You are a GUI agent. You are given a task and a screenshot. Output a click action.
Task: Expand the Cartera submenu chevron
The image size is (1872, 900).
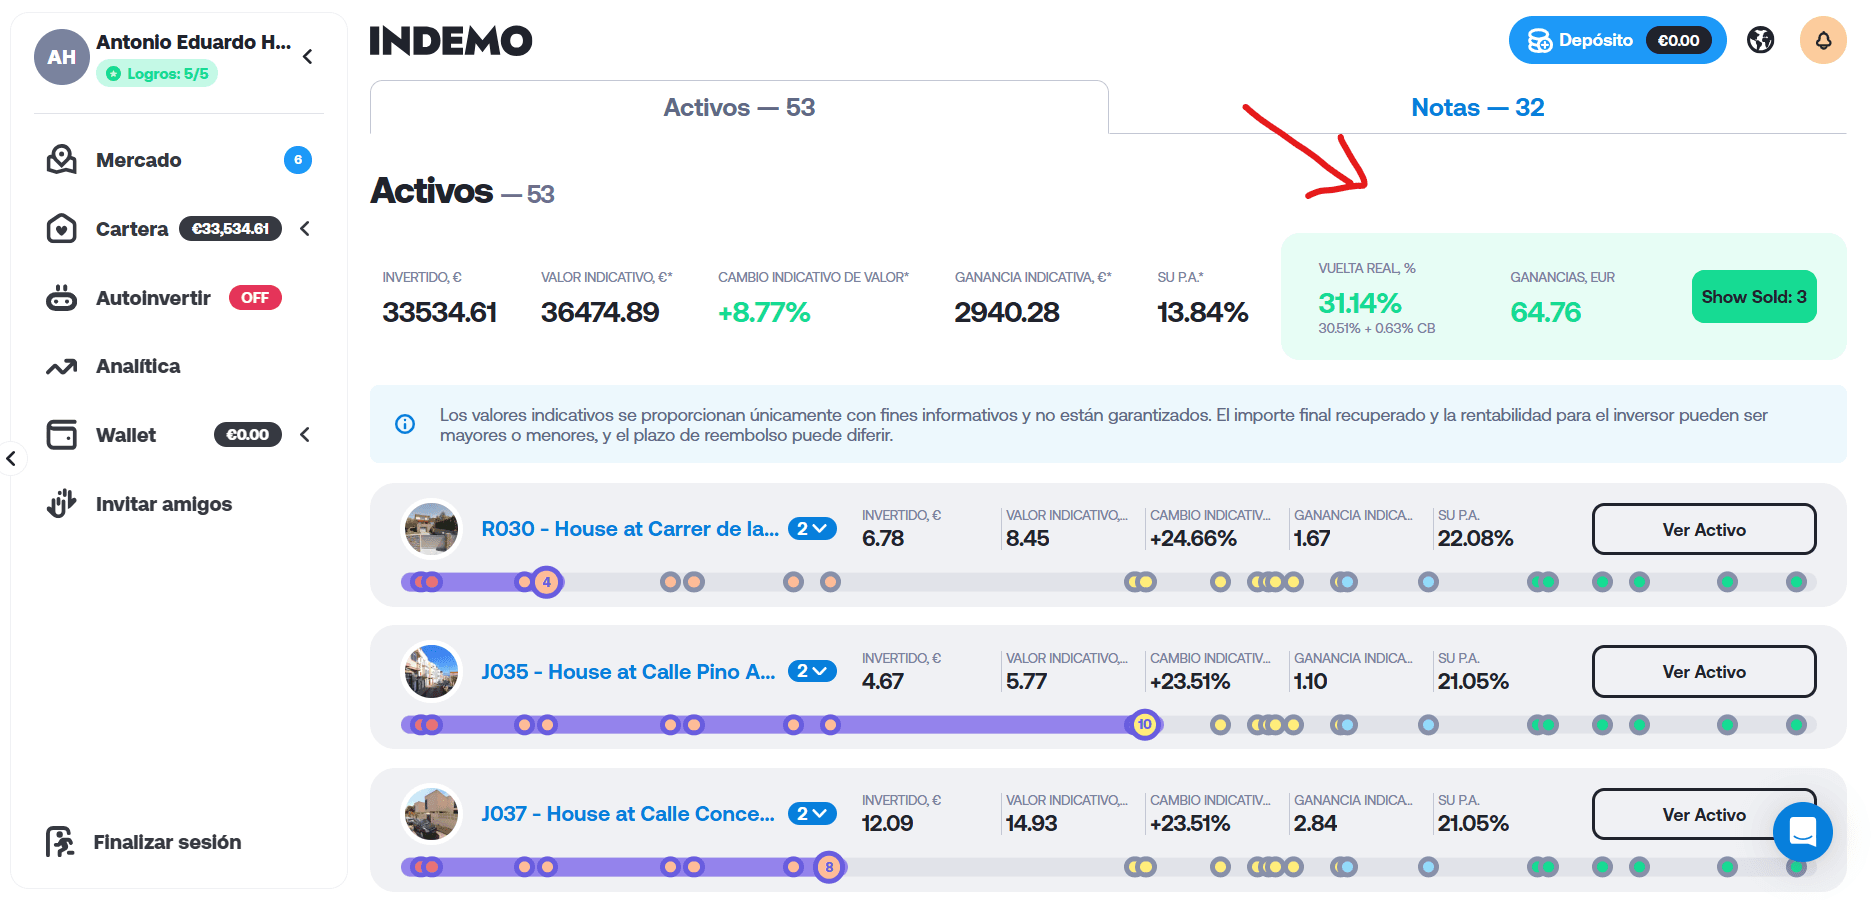pos(305,229)
